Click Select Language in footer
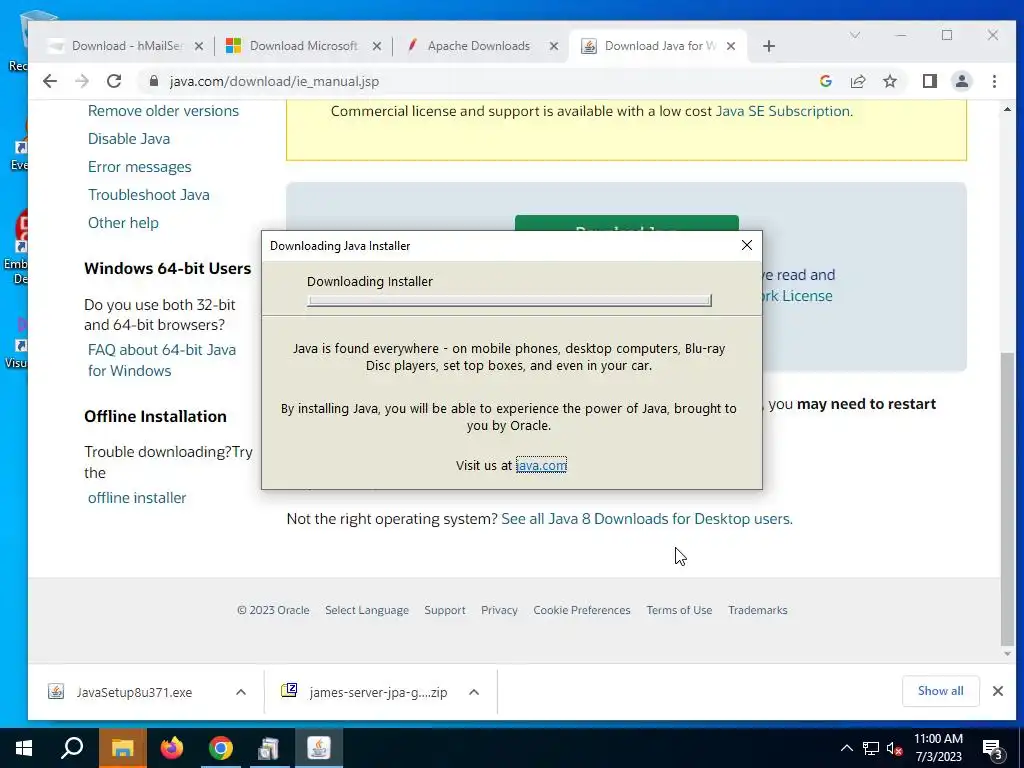 coord(367,610)
